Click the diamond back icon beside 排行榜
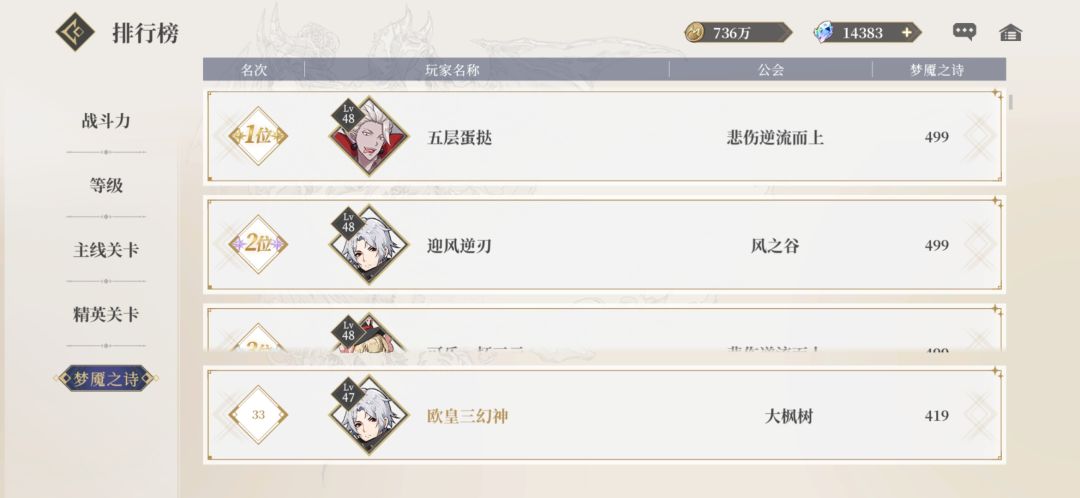This screenshot has width=1080, height=498. click(75, 32)
